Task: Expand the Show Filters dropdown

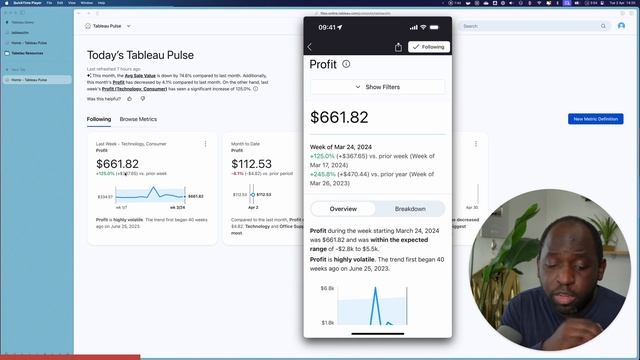Action: pyautogui.click(x=378, y=87)
